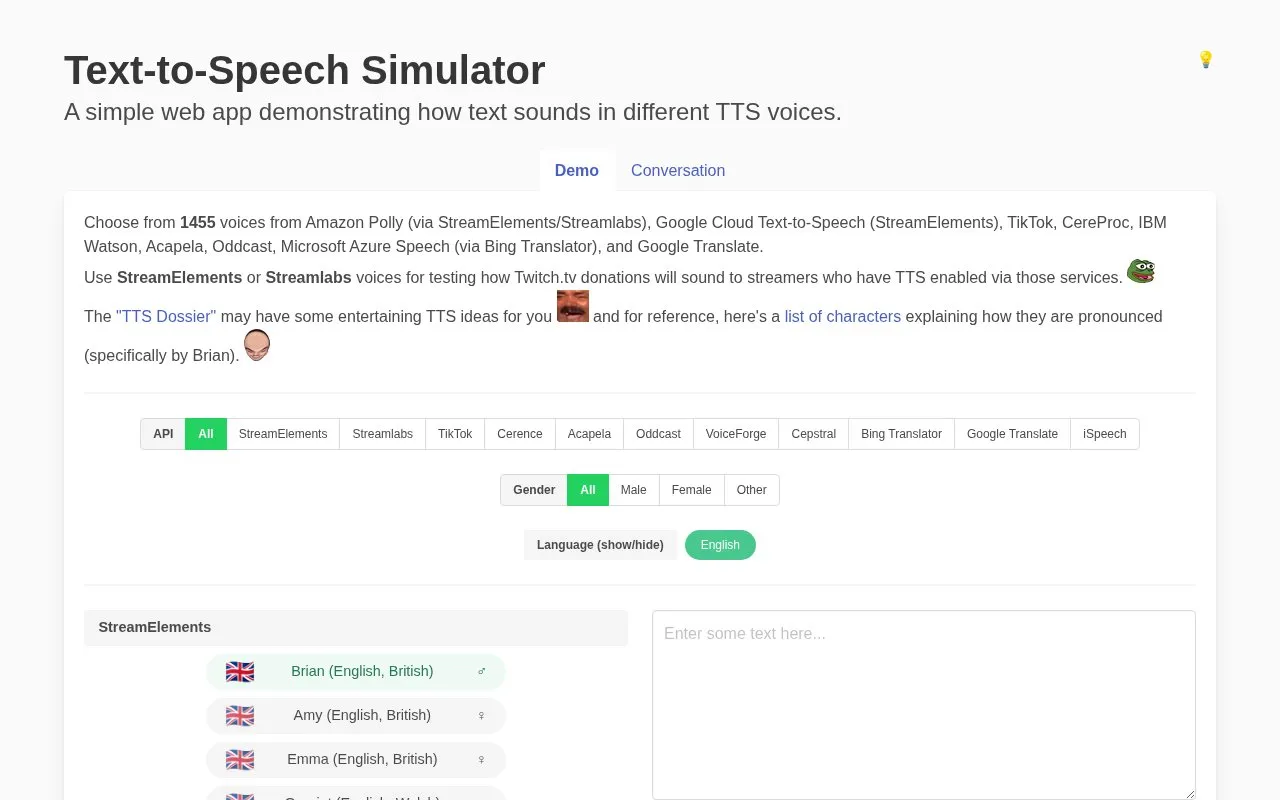The image size is (1280, 800).
Task: Select the Demo tab
Action: 577,170
